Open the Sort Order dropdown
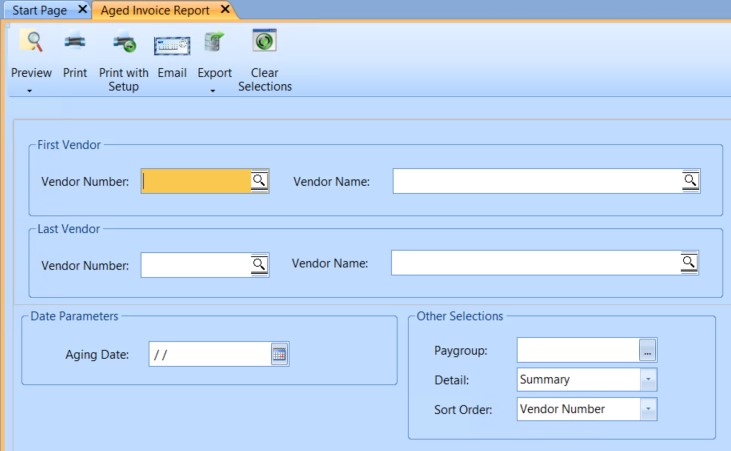This screenshot has height=451, width=731. [648, 409]
